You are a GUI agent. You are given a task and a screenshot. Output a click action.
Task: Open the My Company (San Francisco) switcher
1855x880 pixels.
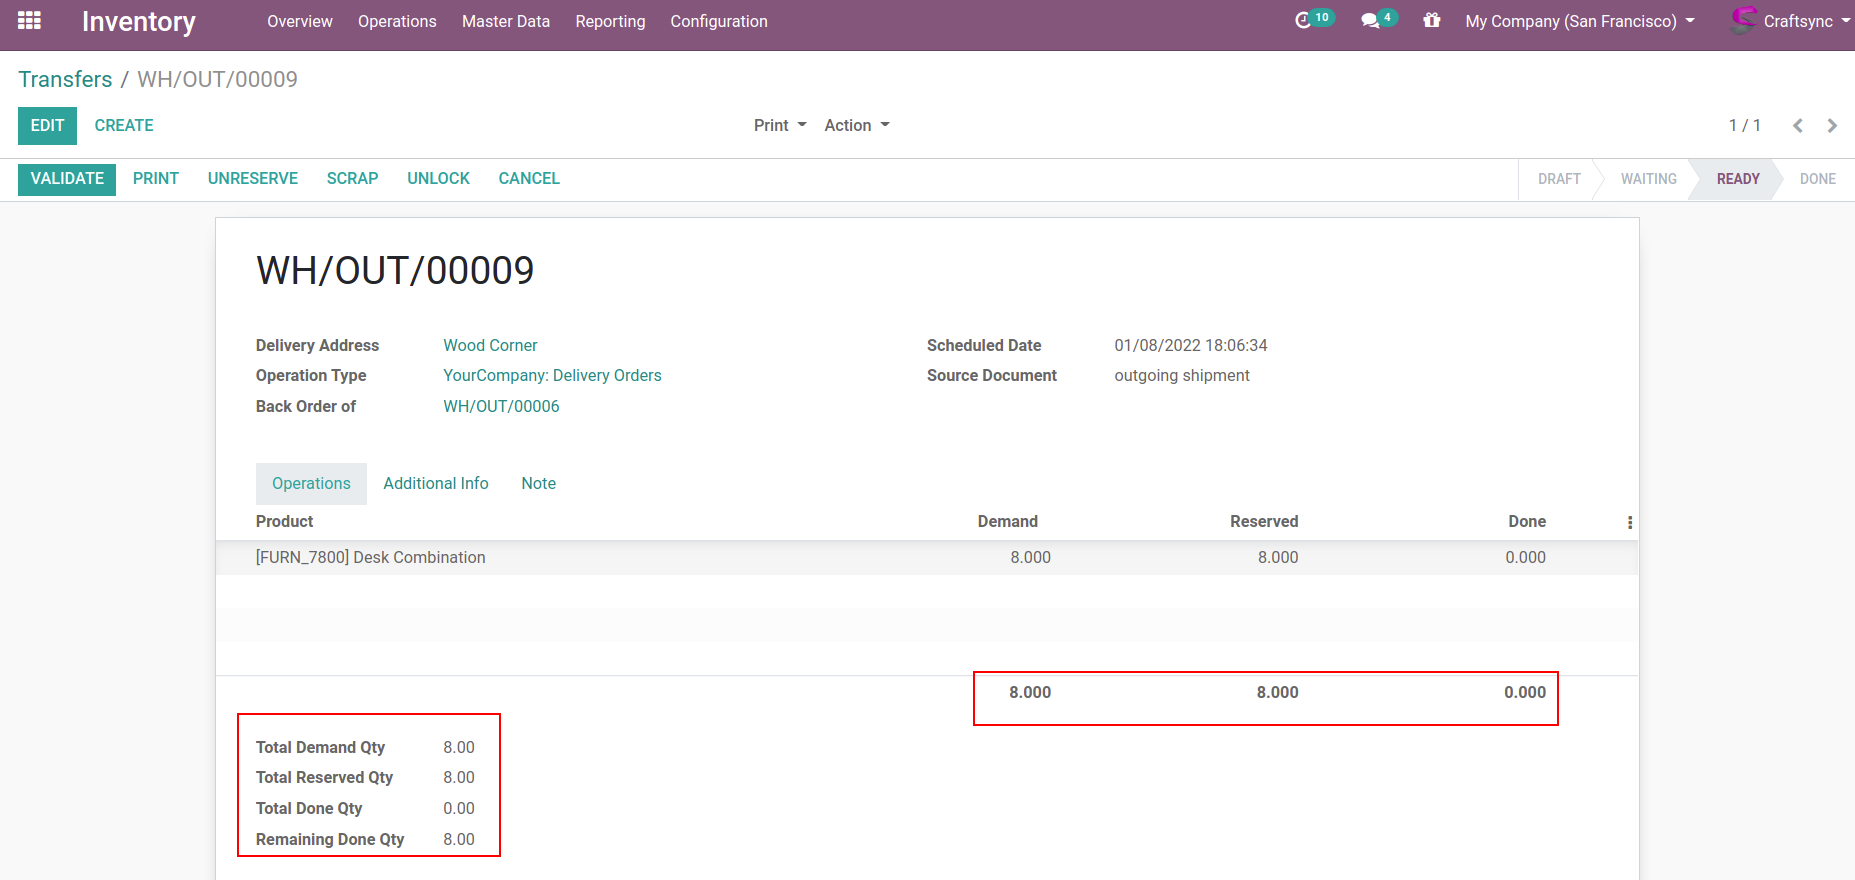[1579, 22]
